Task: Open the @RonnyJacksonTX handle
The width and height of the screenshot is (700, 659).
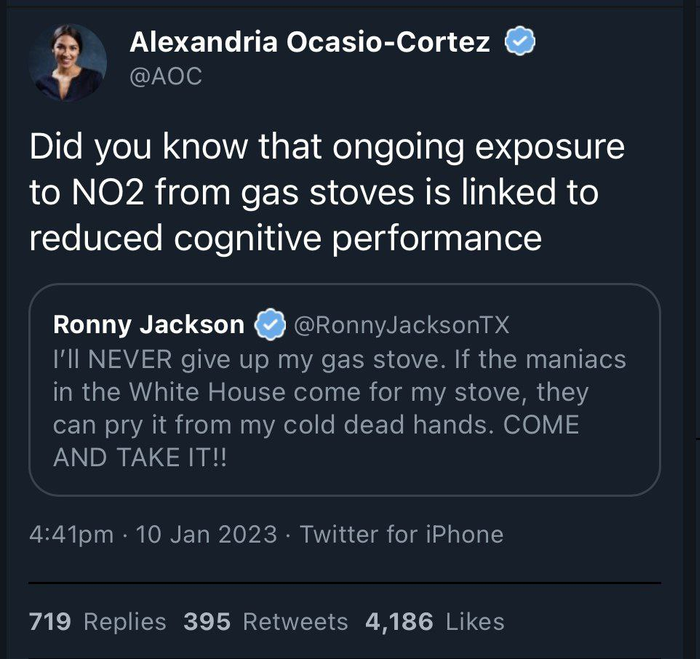Action: 401,325
